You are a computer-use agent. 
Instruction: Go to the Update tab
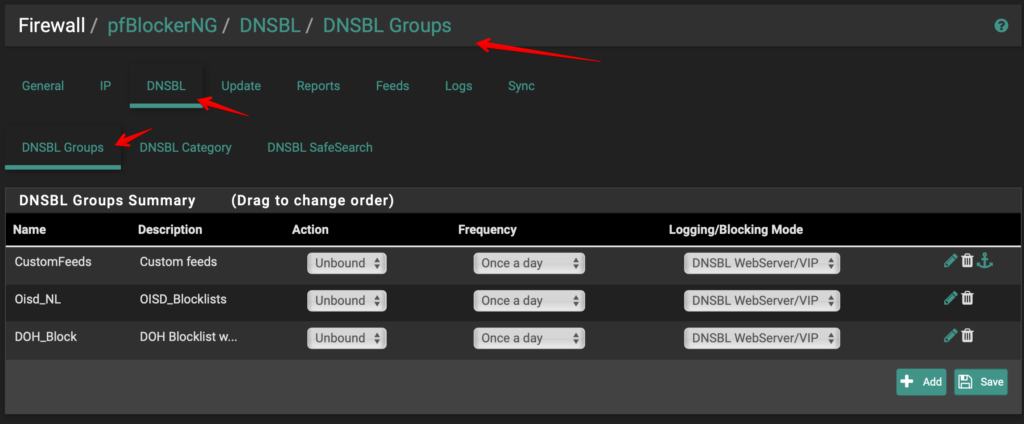[x=241, y=86]
